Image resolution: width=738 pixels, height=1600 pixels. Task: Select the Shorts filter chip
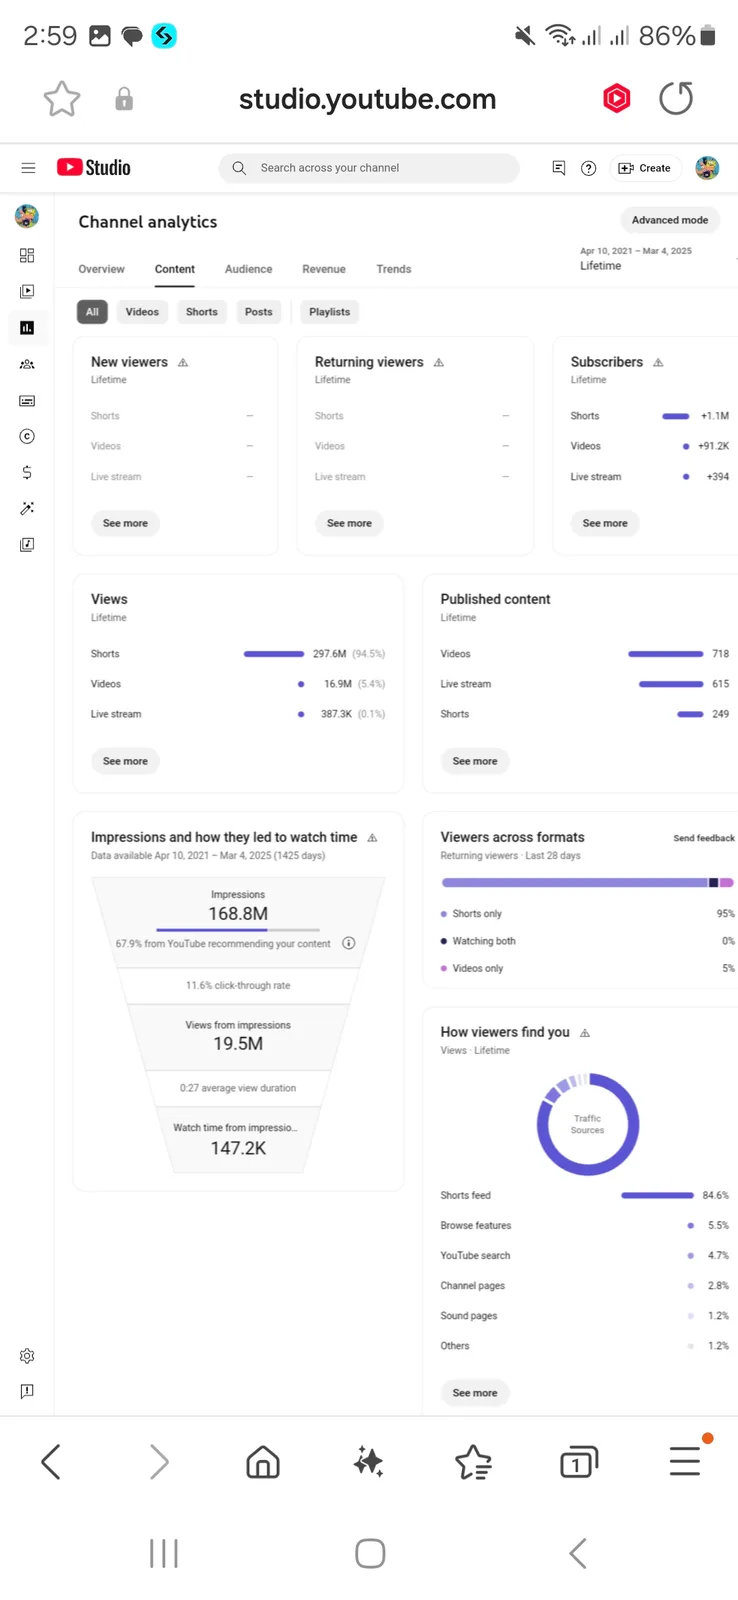coord(202,312)
